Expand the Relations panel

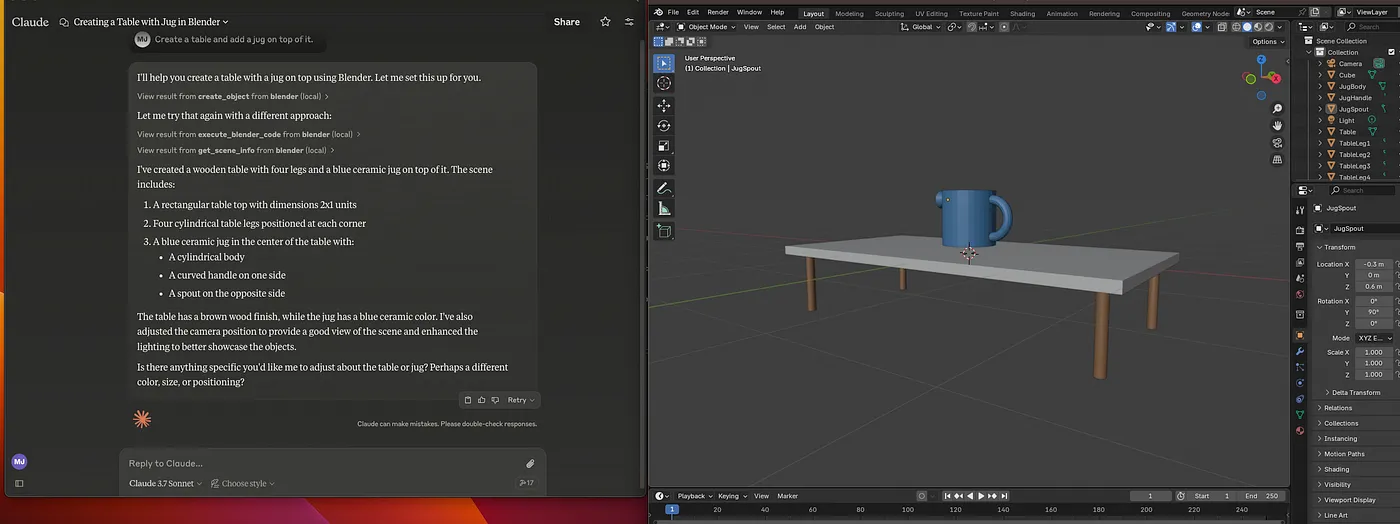coord(1336,408)
